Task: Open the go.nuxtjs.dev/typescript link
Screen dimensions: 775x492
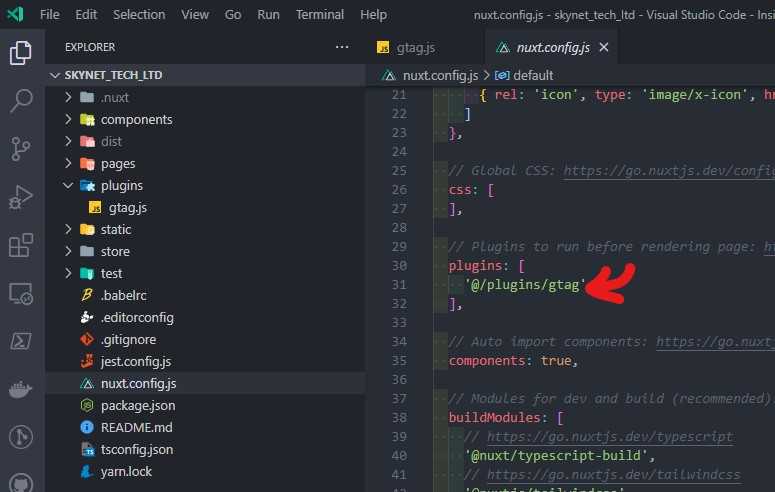Action: click(x=610, y=437)
